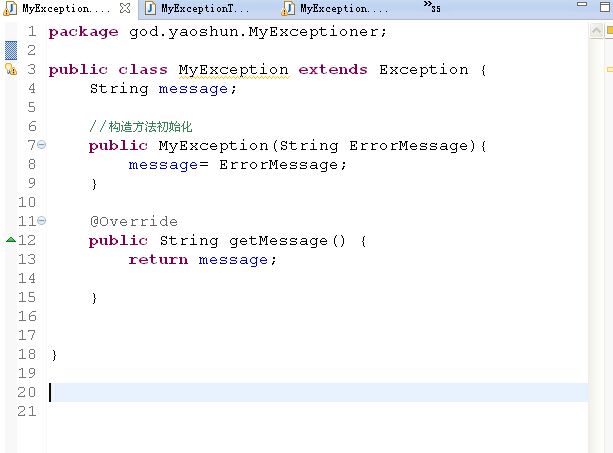613x453 pixels.
Task: Place the cursor on empty line 20
Action: pos(300,392)
